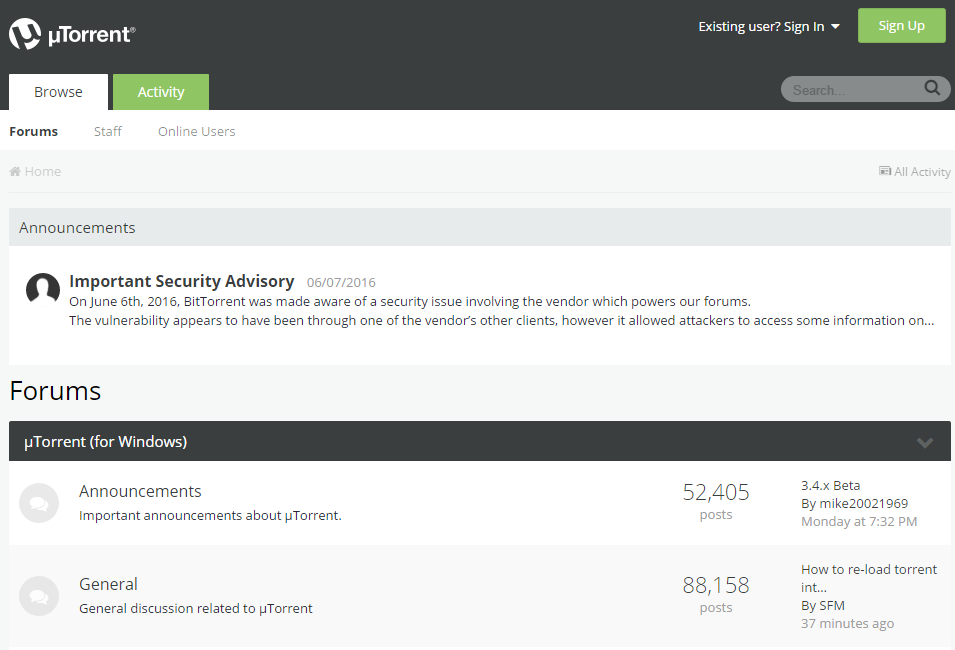Select the Browse tab
Screen dimensions: 955x650
pos(58,92)
